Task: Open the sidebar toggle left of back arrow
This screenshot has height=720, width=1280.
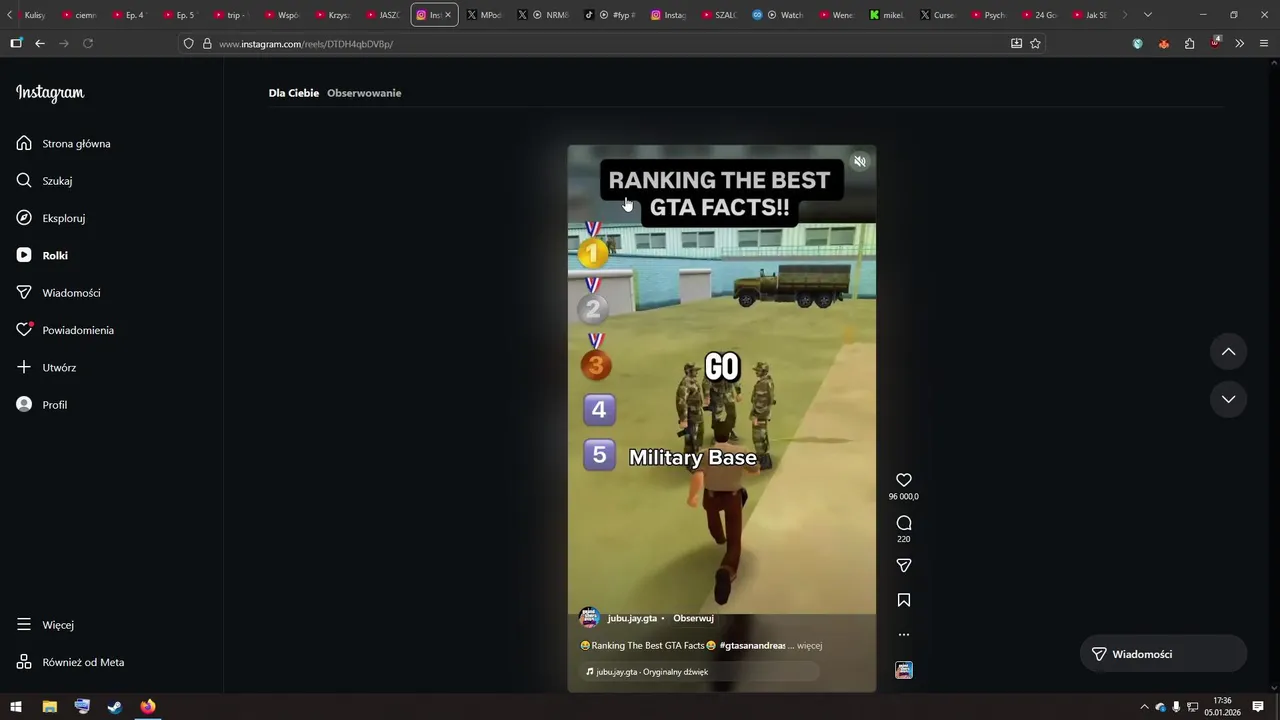Action: pos(16,43)
